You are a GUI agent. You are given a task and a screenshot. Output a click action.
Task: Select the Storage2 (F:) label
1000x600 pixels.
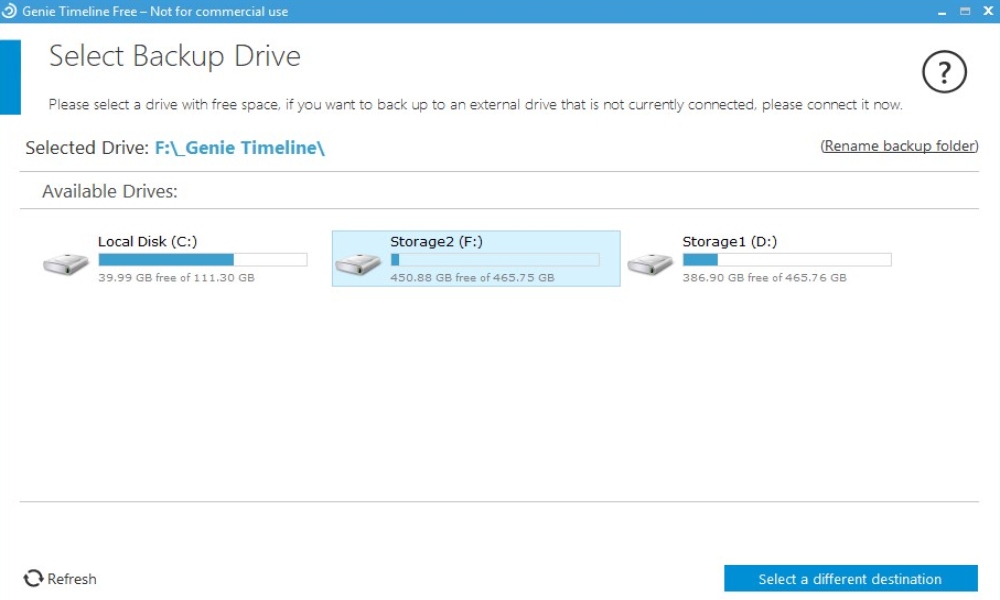(436, 242)
